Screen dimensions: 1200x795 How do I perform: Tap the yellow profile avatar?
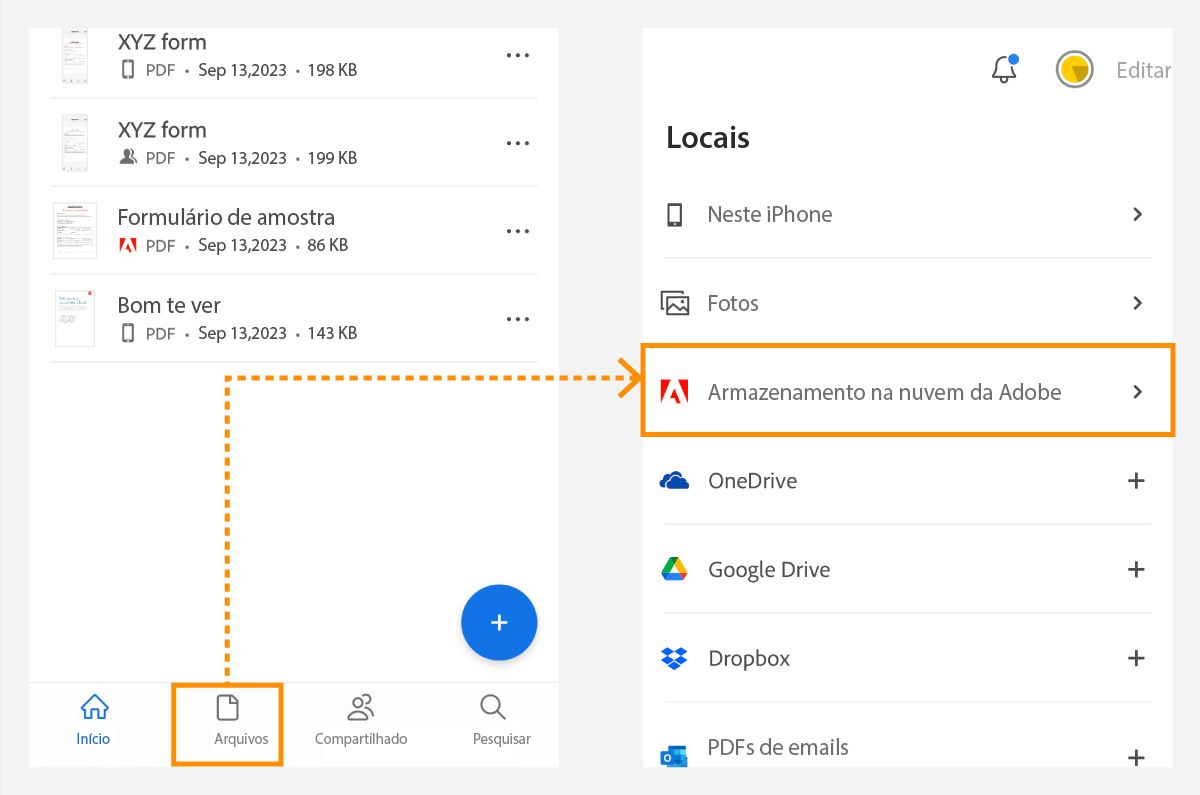pyautogui.click(x=1074, y=70)
